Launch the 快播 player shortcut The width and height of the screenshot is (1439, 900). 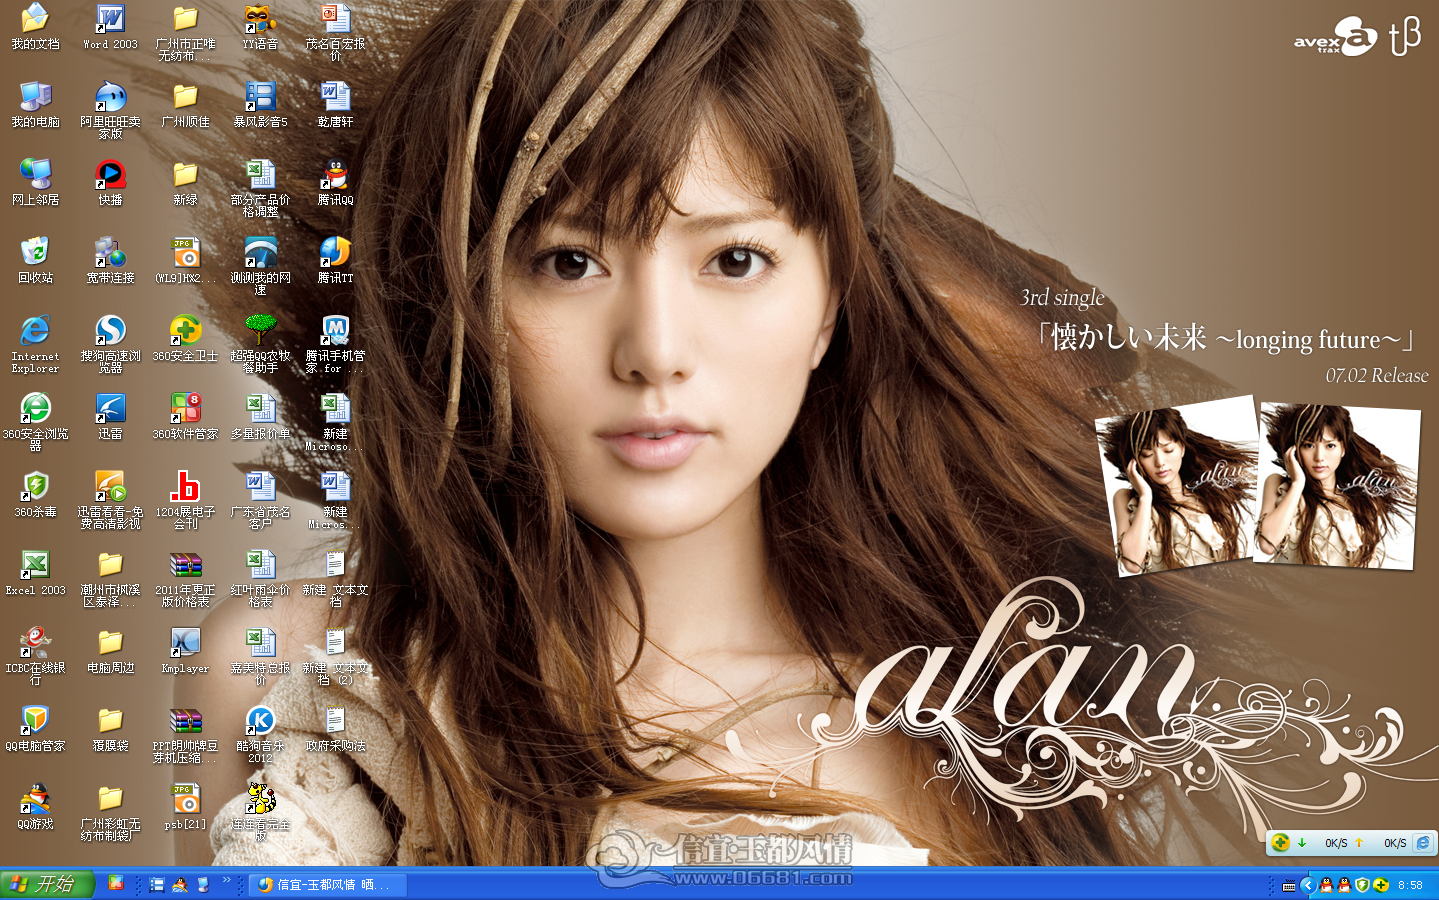110,184
